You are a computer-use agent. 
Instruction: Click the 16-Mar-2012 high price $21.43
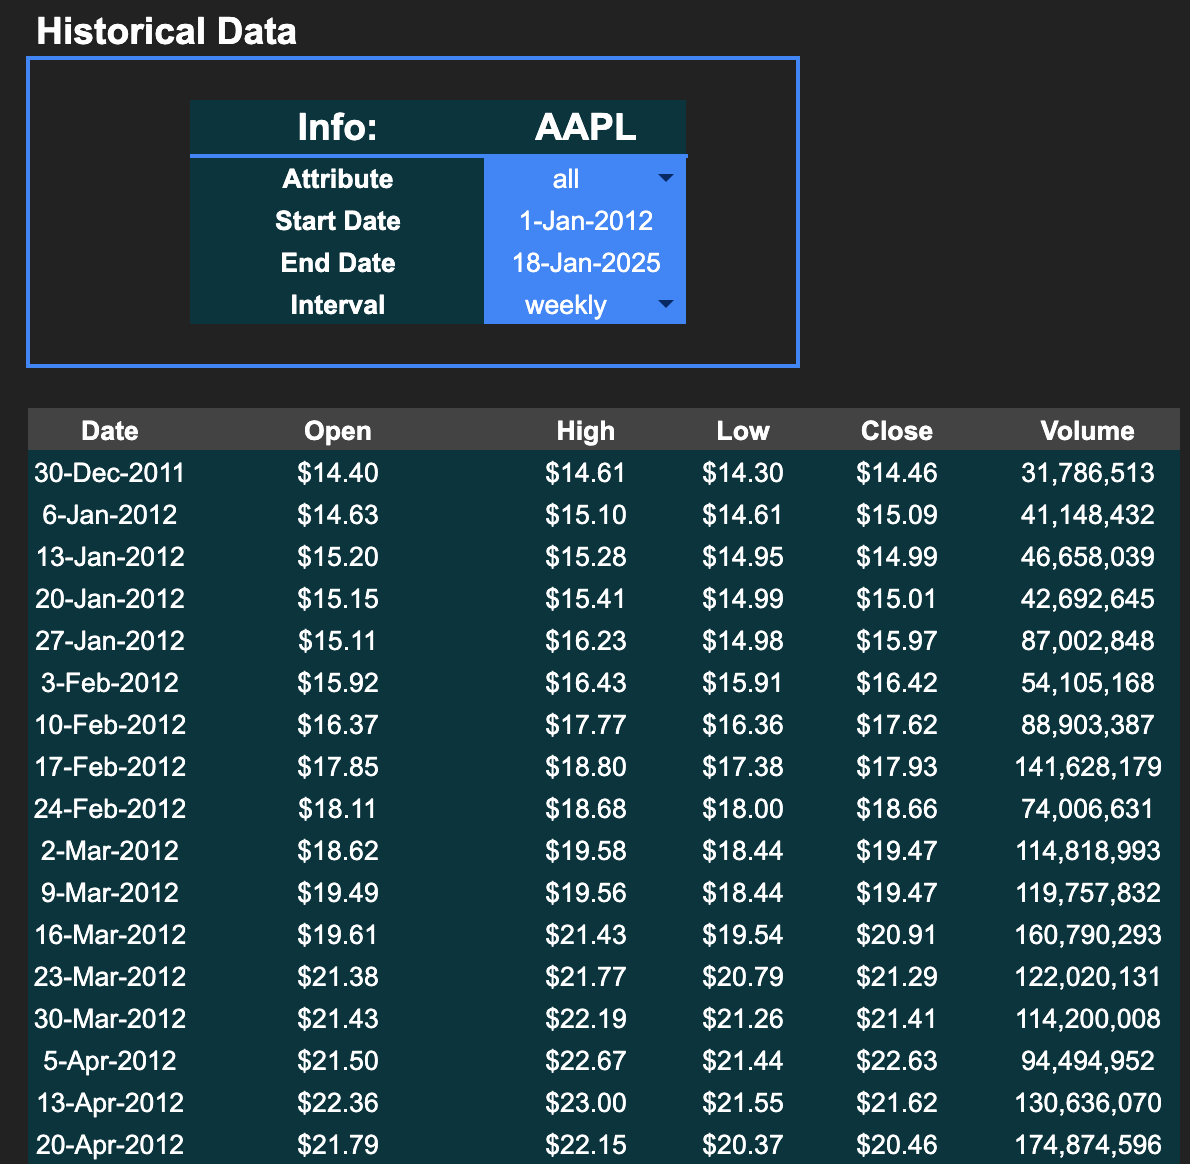tap(586, 935)
